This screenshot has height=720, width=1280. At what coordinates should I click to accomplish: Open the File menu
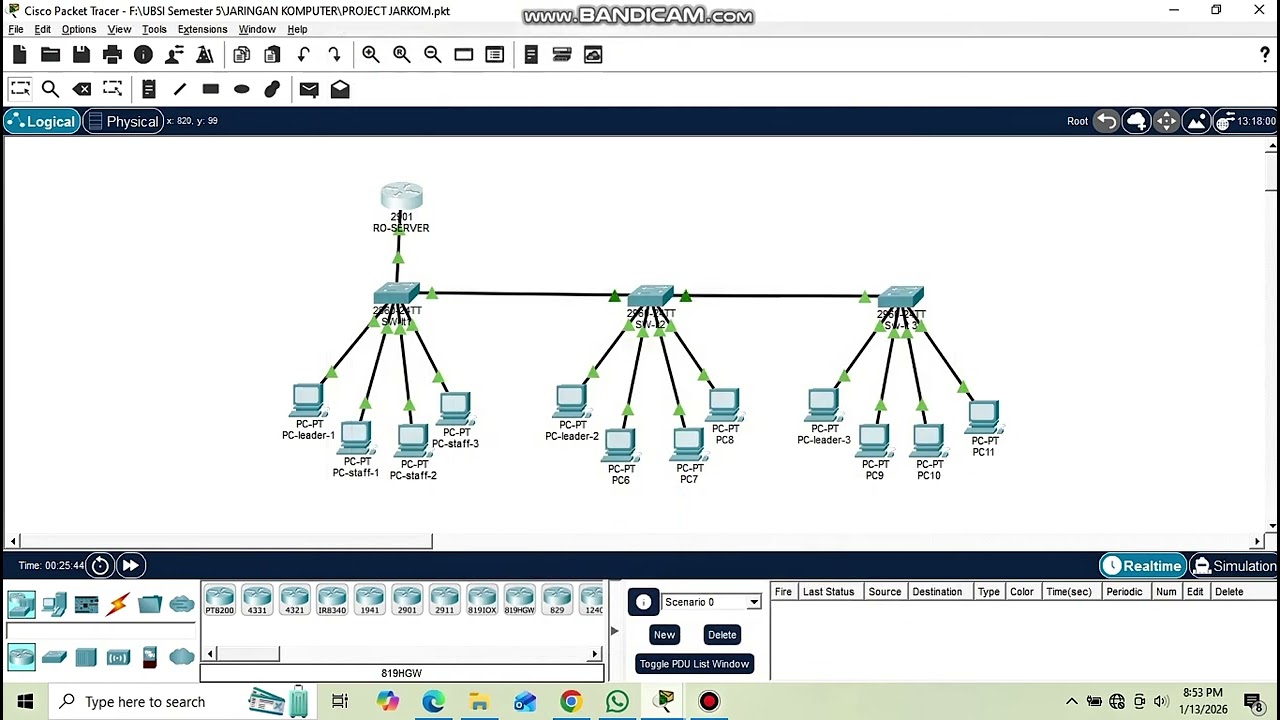pyautogui.click(x=16, y=29)
